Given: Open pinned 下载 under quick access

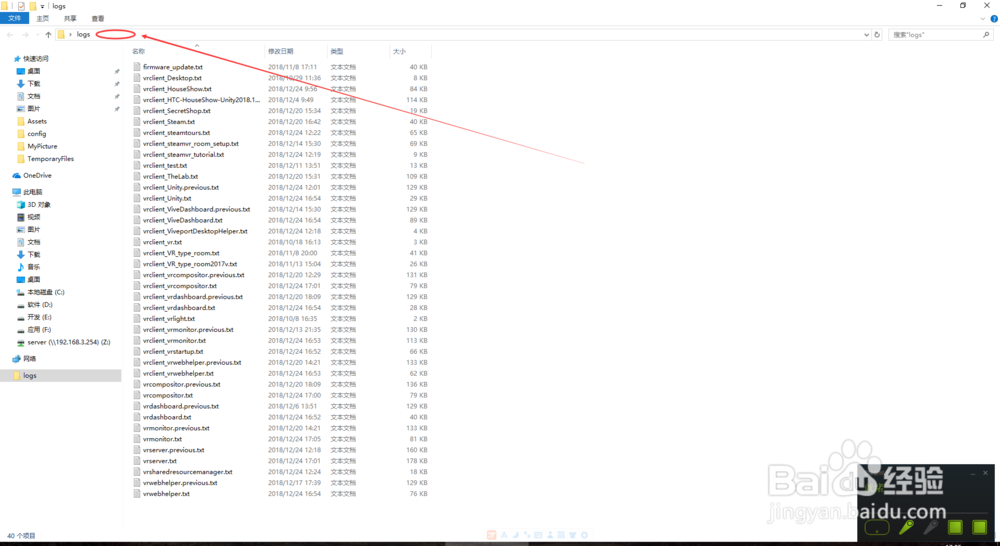Looking at the screenshot, I should click(x=34, y=84).
